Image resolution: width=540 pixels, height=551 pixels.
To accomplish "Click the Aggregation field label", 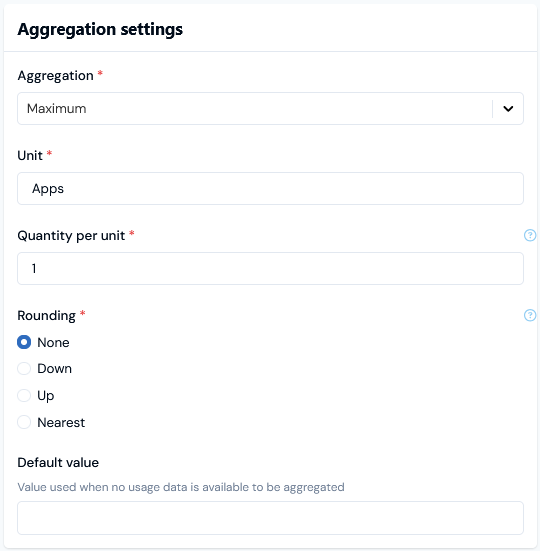I will tap(56, 76).
